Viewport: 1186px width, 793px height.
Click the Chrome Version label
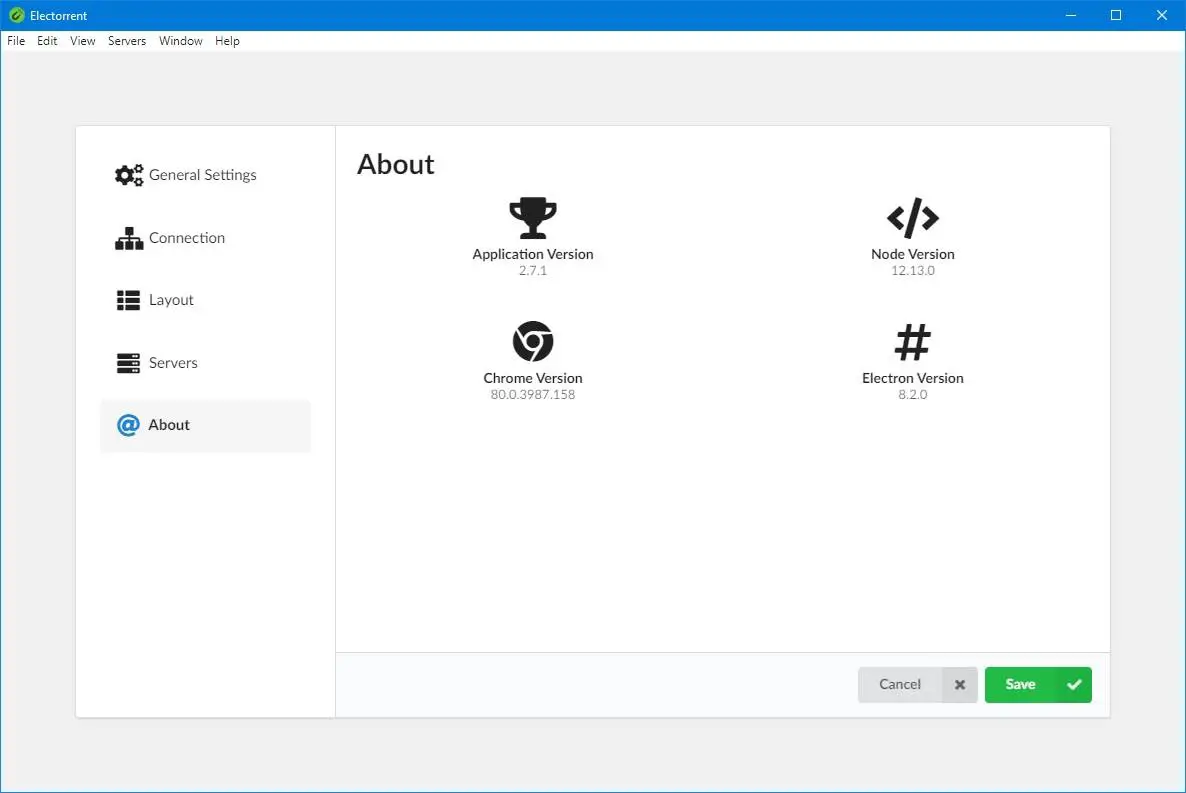coord(532,378)
